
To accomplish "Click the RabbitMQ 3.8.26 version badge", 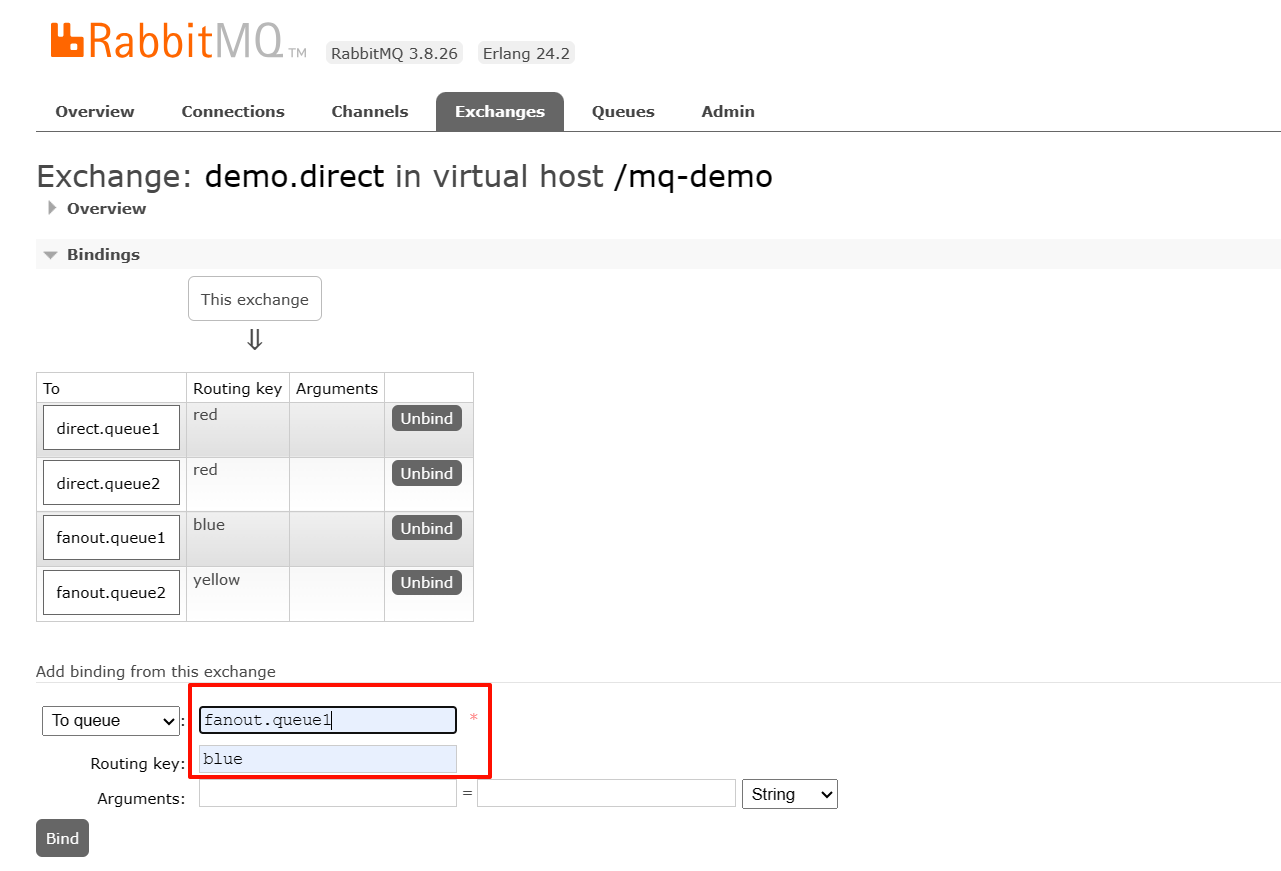I will tap(395, 53).
